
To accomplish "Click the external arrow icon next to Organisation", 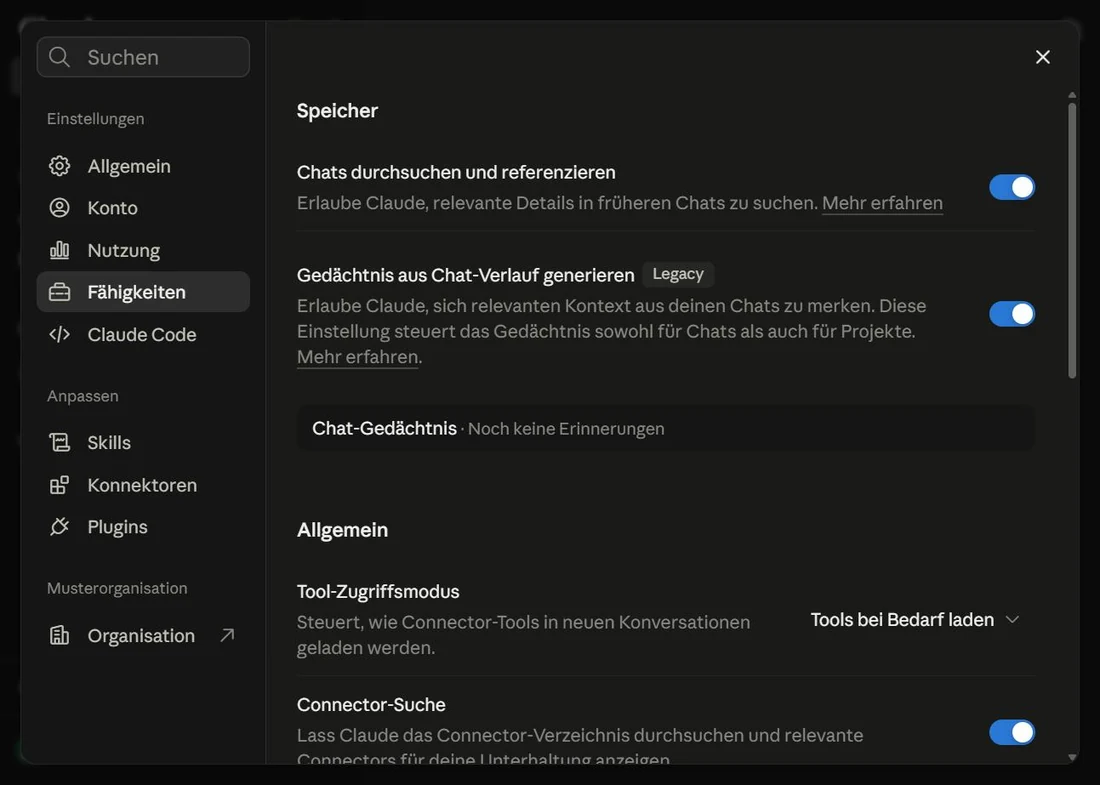I will click(x=227, y=635).
